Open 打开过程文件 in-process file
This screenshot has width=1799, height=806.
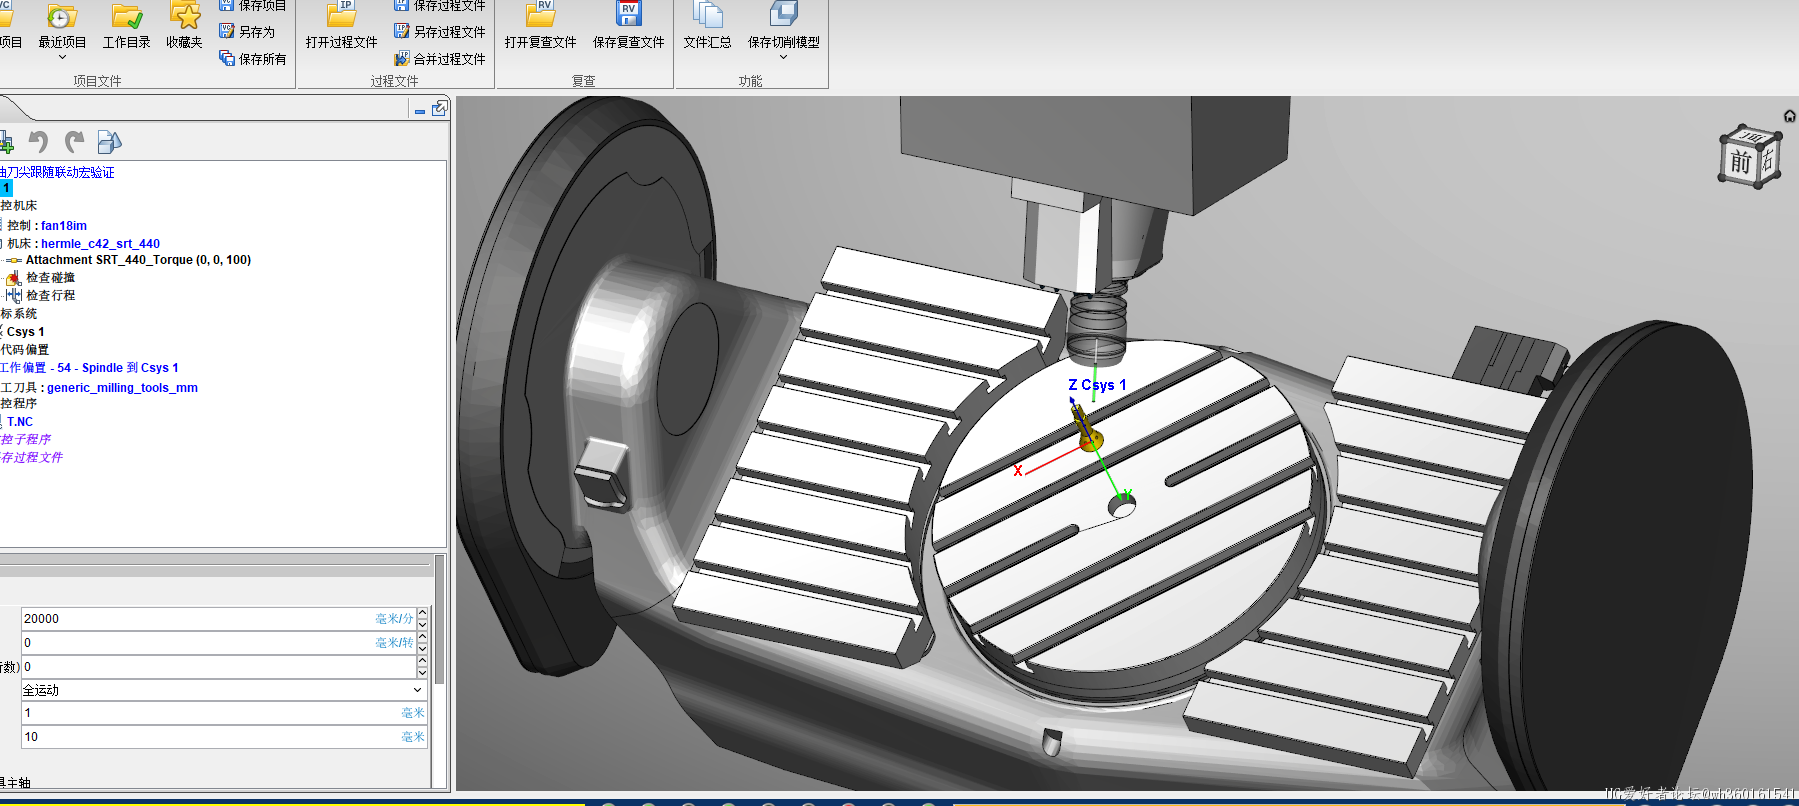click(342, 26)
